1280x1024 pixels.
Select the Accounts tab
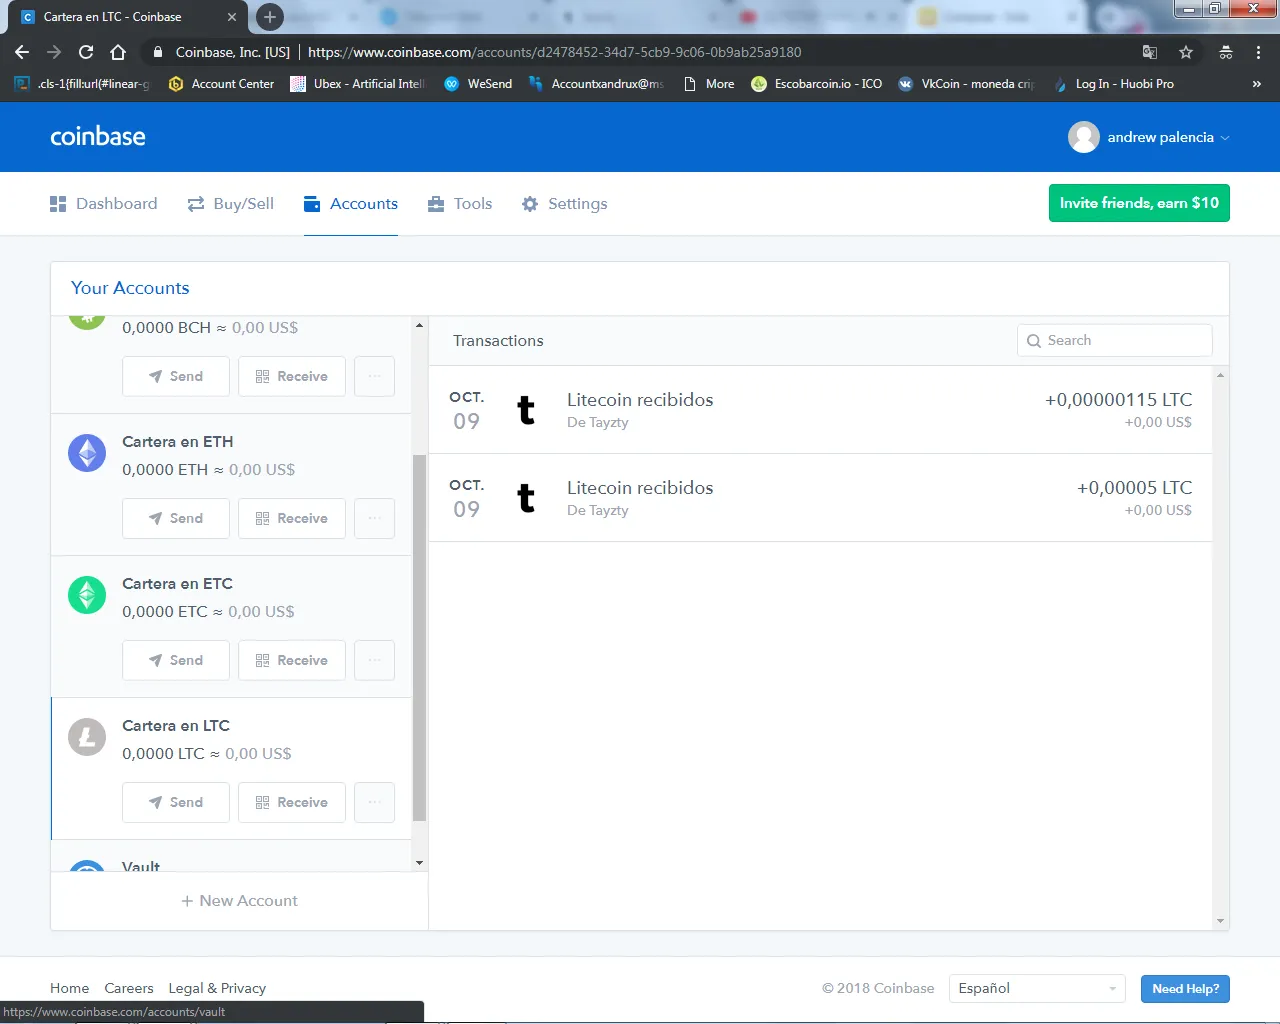pyautogui.click(x=351, y=204)
